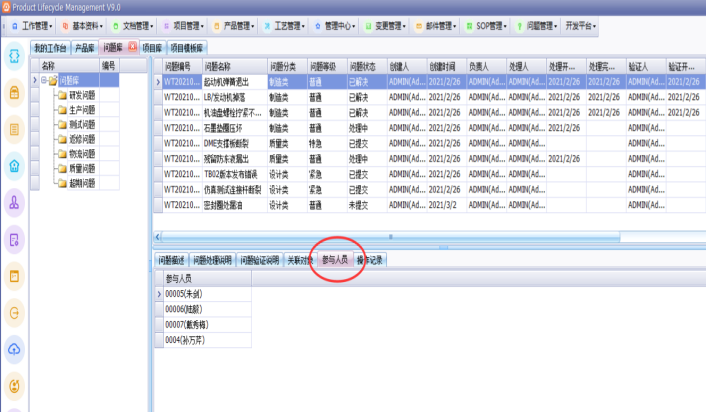Select the row TB02版本发布错误

tap(430, 174)
